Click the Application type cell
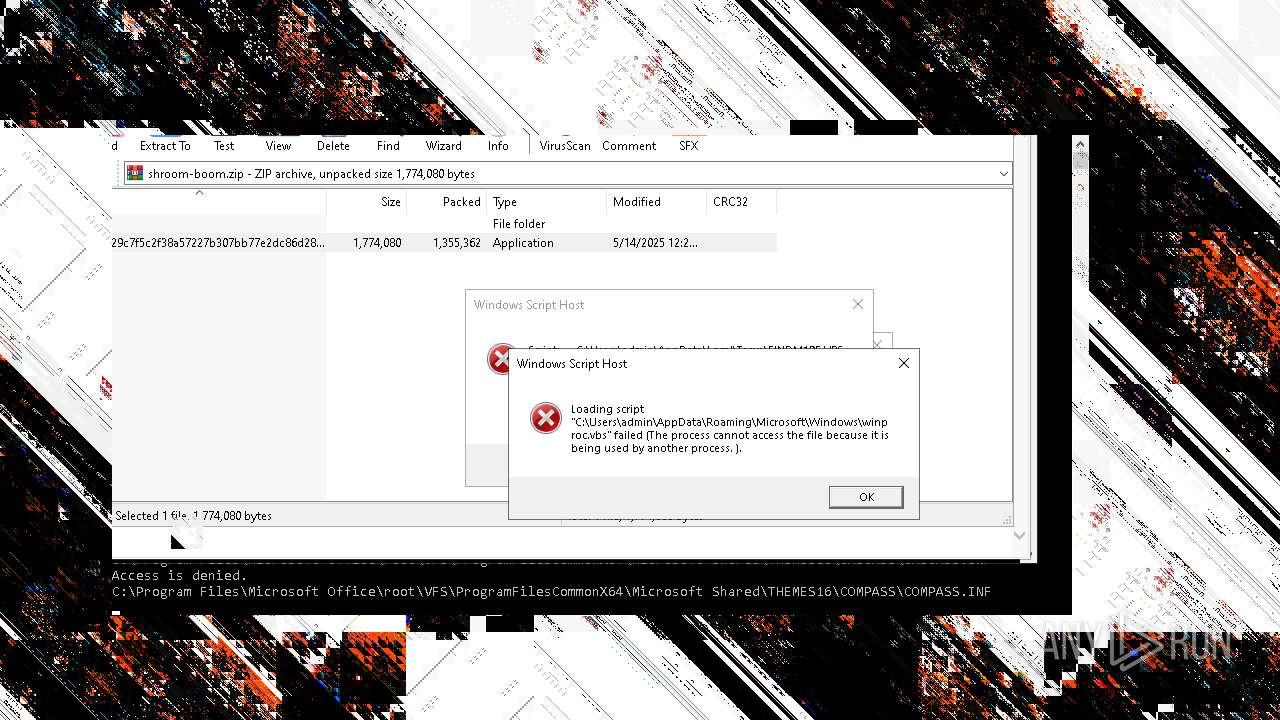The width and height of the screenshot is (1280, 720). 523,243
